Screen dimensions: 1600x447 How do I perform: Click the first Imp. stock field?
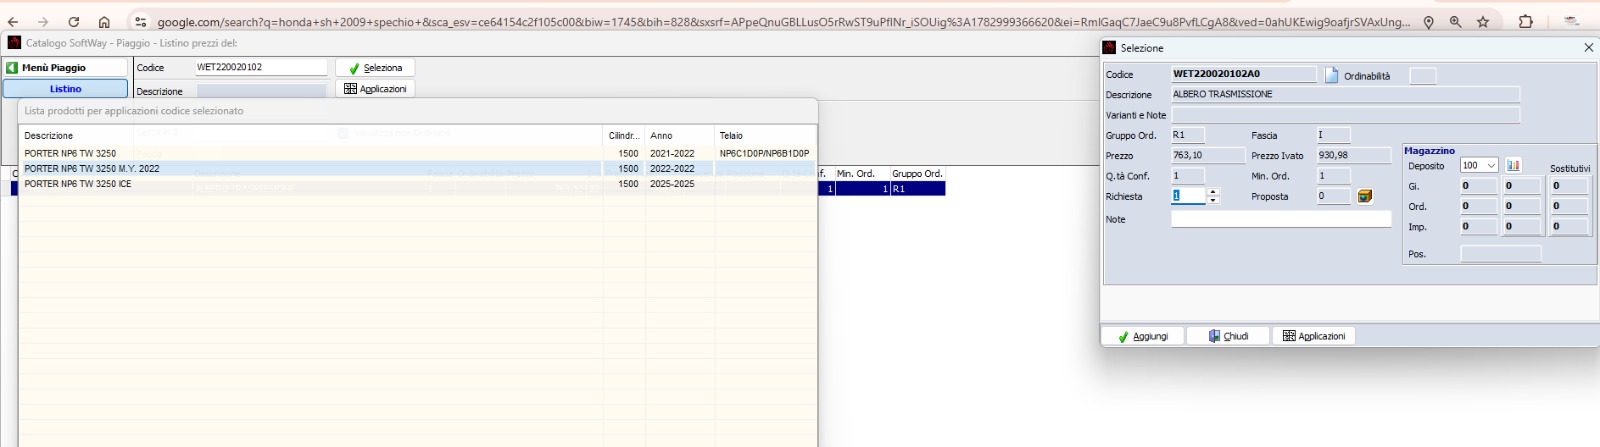tap(1478, 227)
